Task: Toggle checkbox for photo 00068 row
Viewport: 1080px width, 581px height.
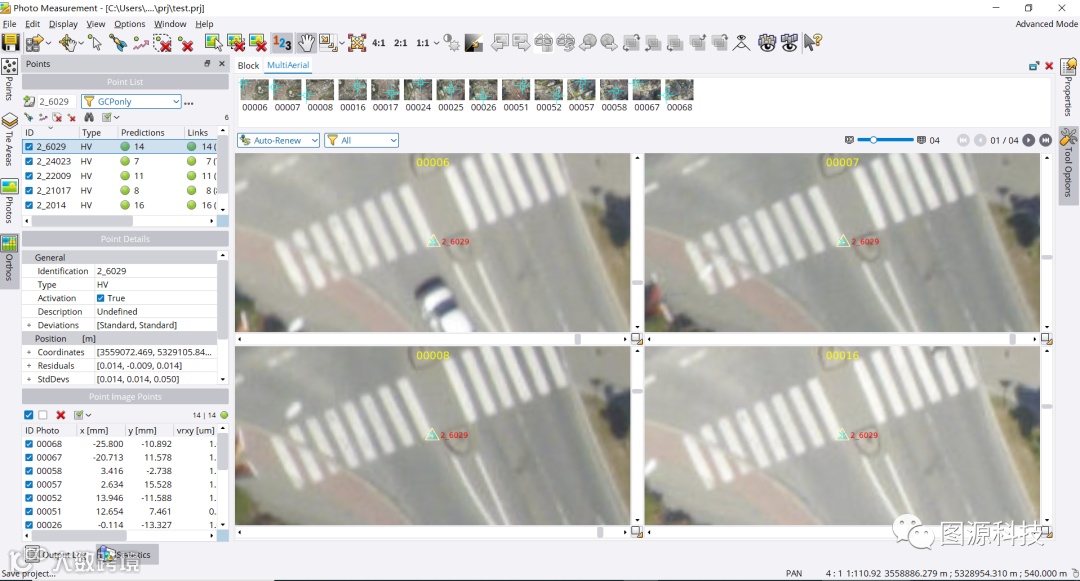Action: 29,444
